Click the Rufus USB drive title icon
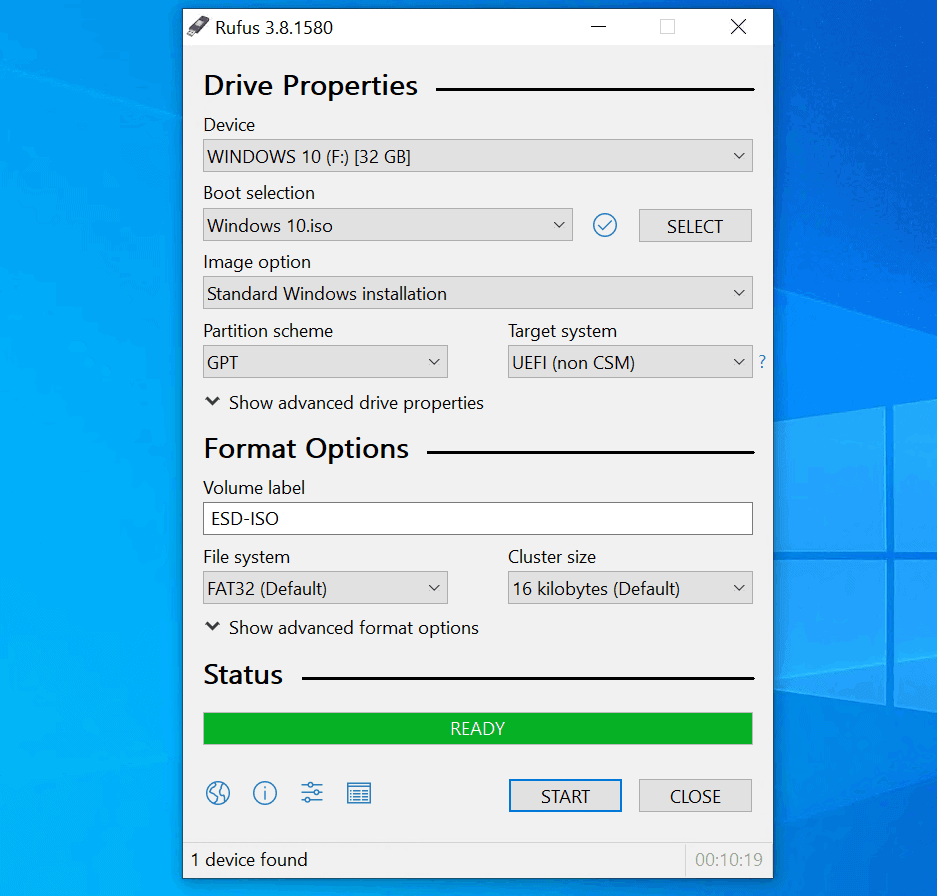This screenshot has height=896, width=937. click(198, 27)
